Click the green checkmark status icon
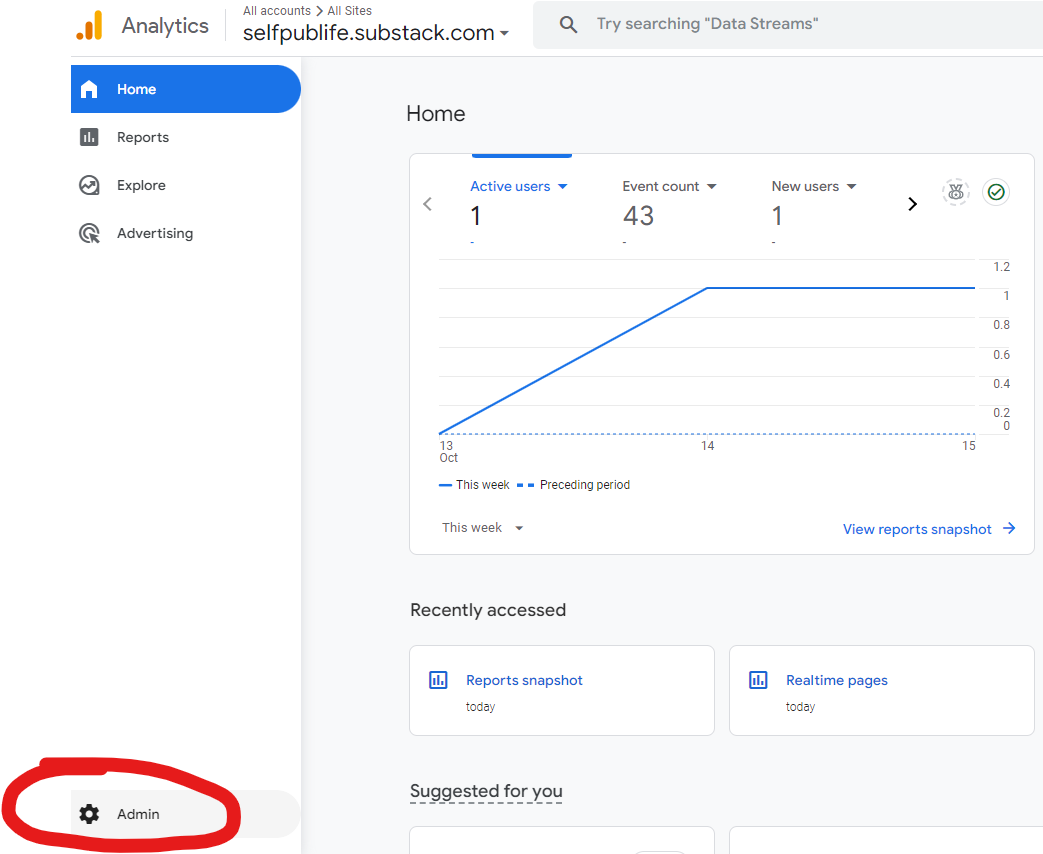 [996, 192]
